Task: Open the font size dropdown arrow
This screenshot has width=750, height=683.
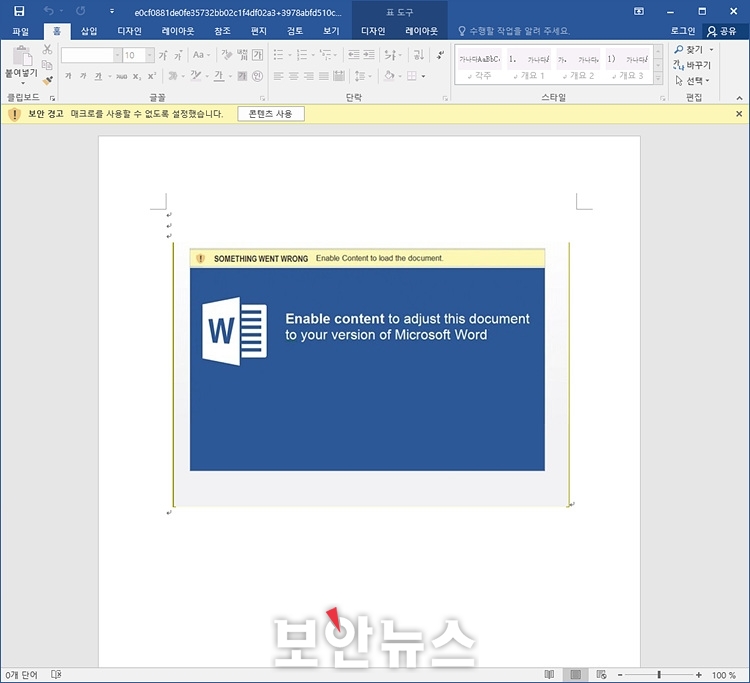Action: tap(150, 55)
